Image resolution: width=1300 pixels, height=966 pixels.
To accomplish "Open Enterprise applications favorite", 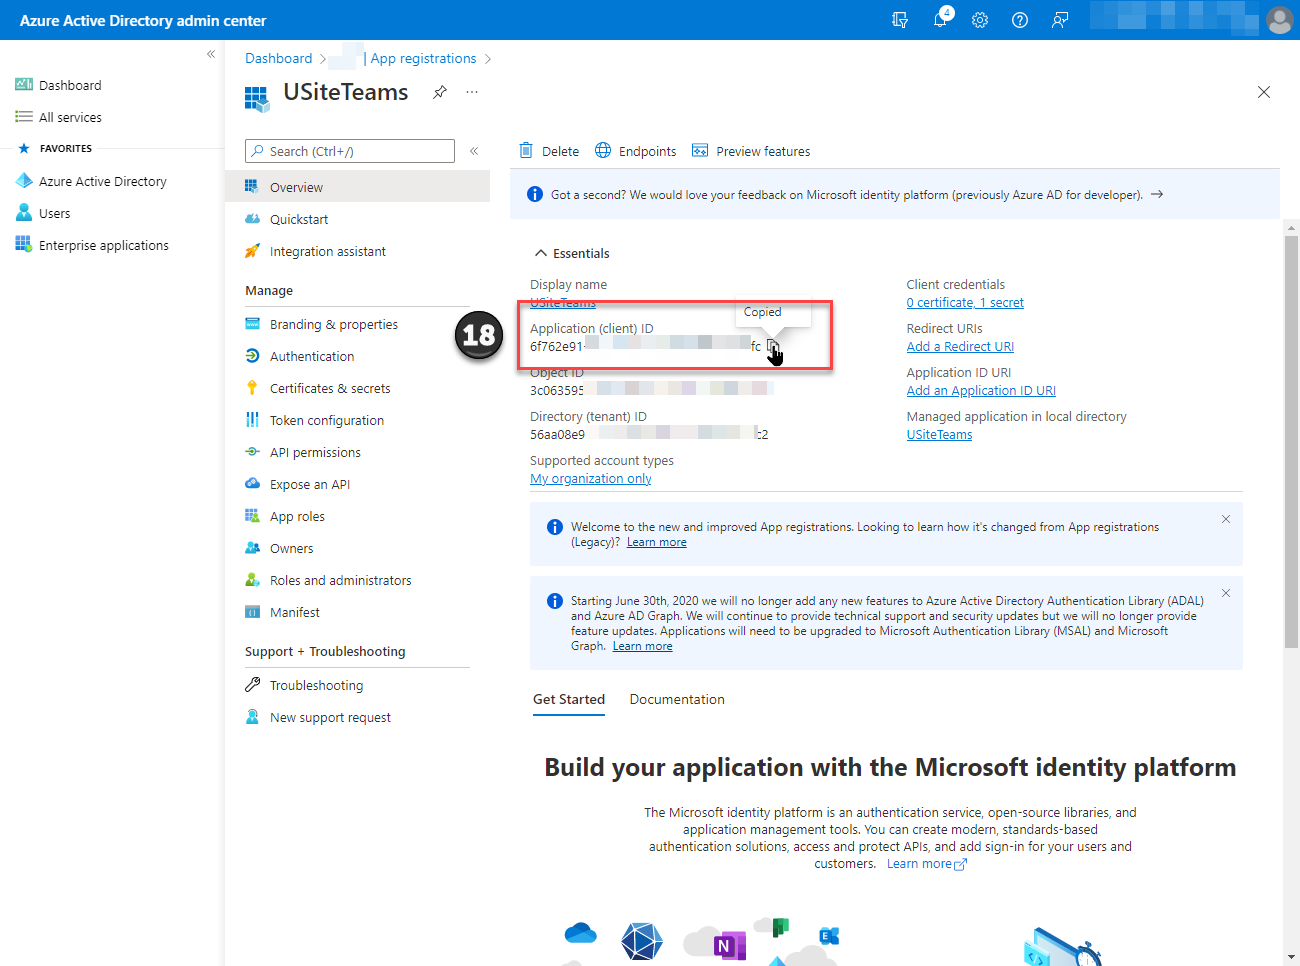I will click(x=103, y=245).
